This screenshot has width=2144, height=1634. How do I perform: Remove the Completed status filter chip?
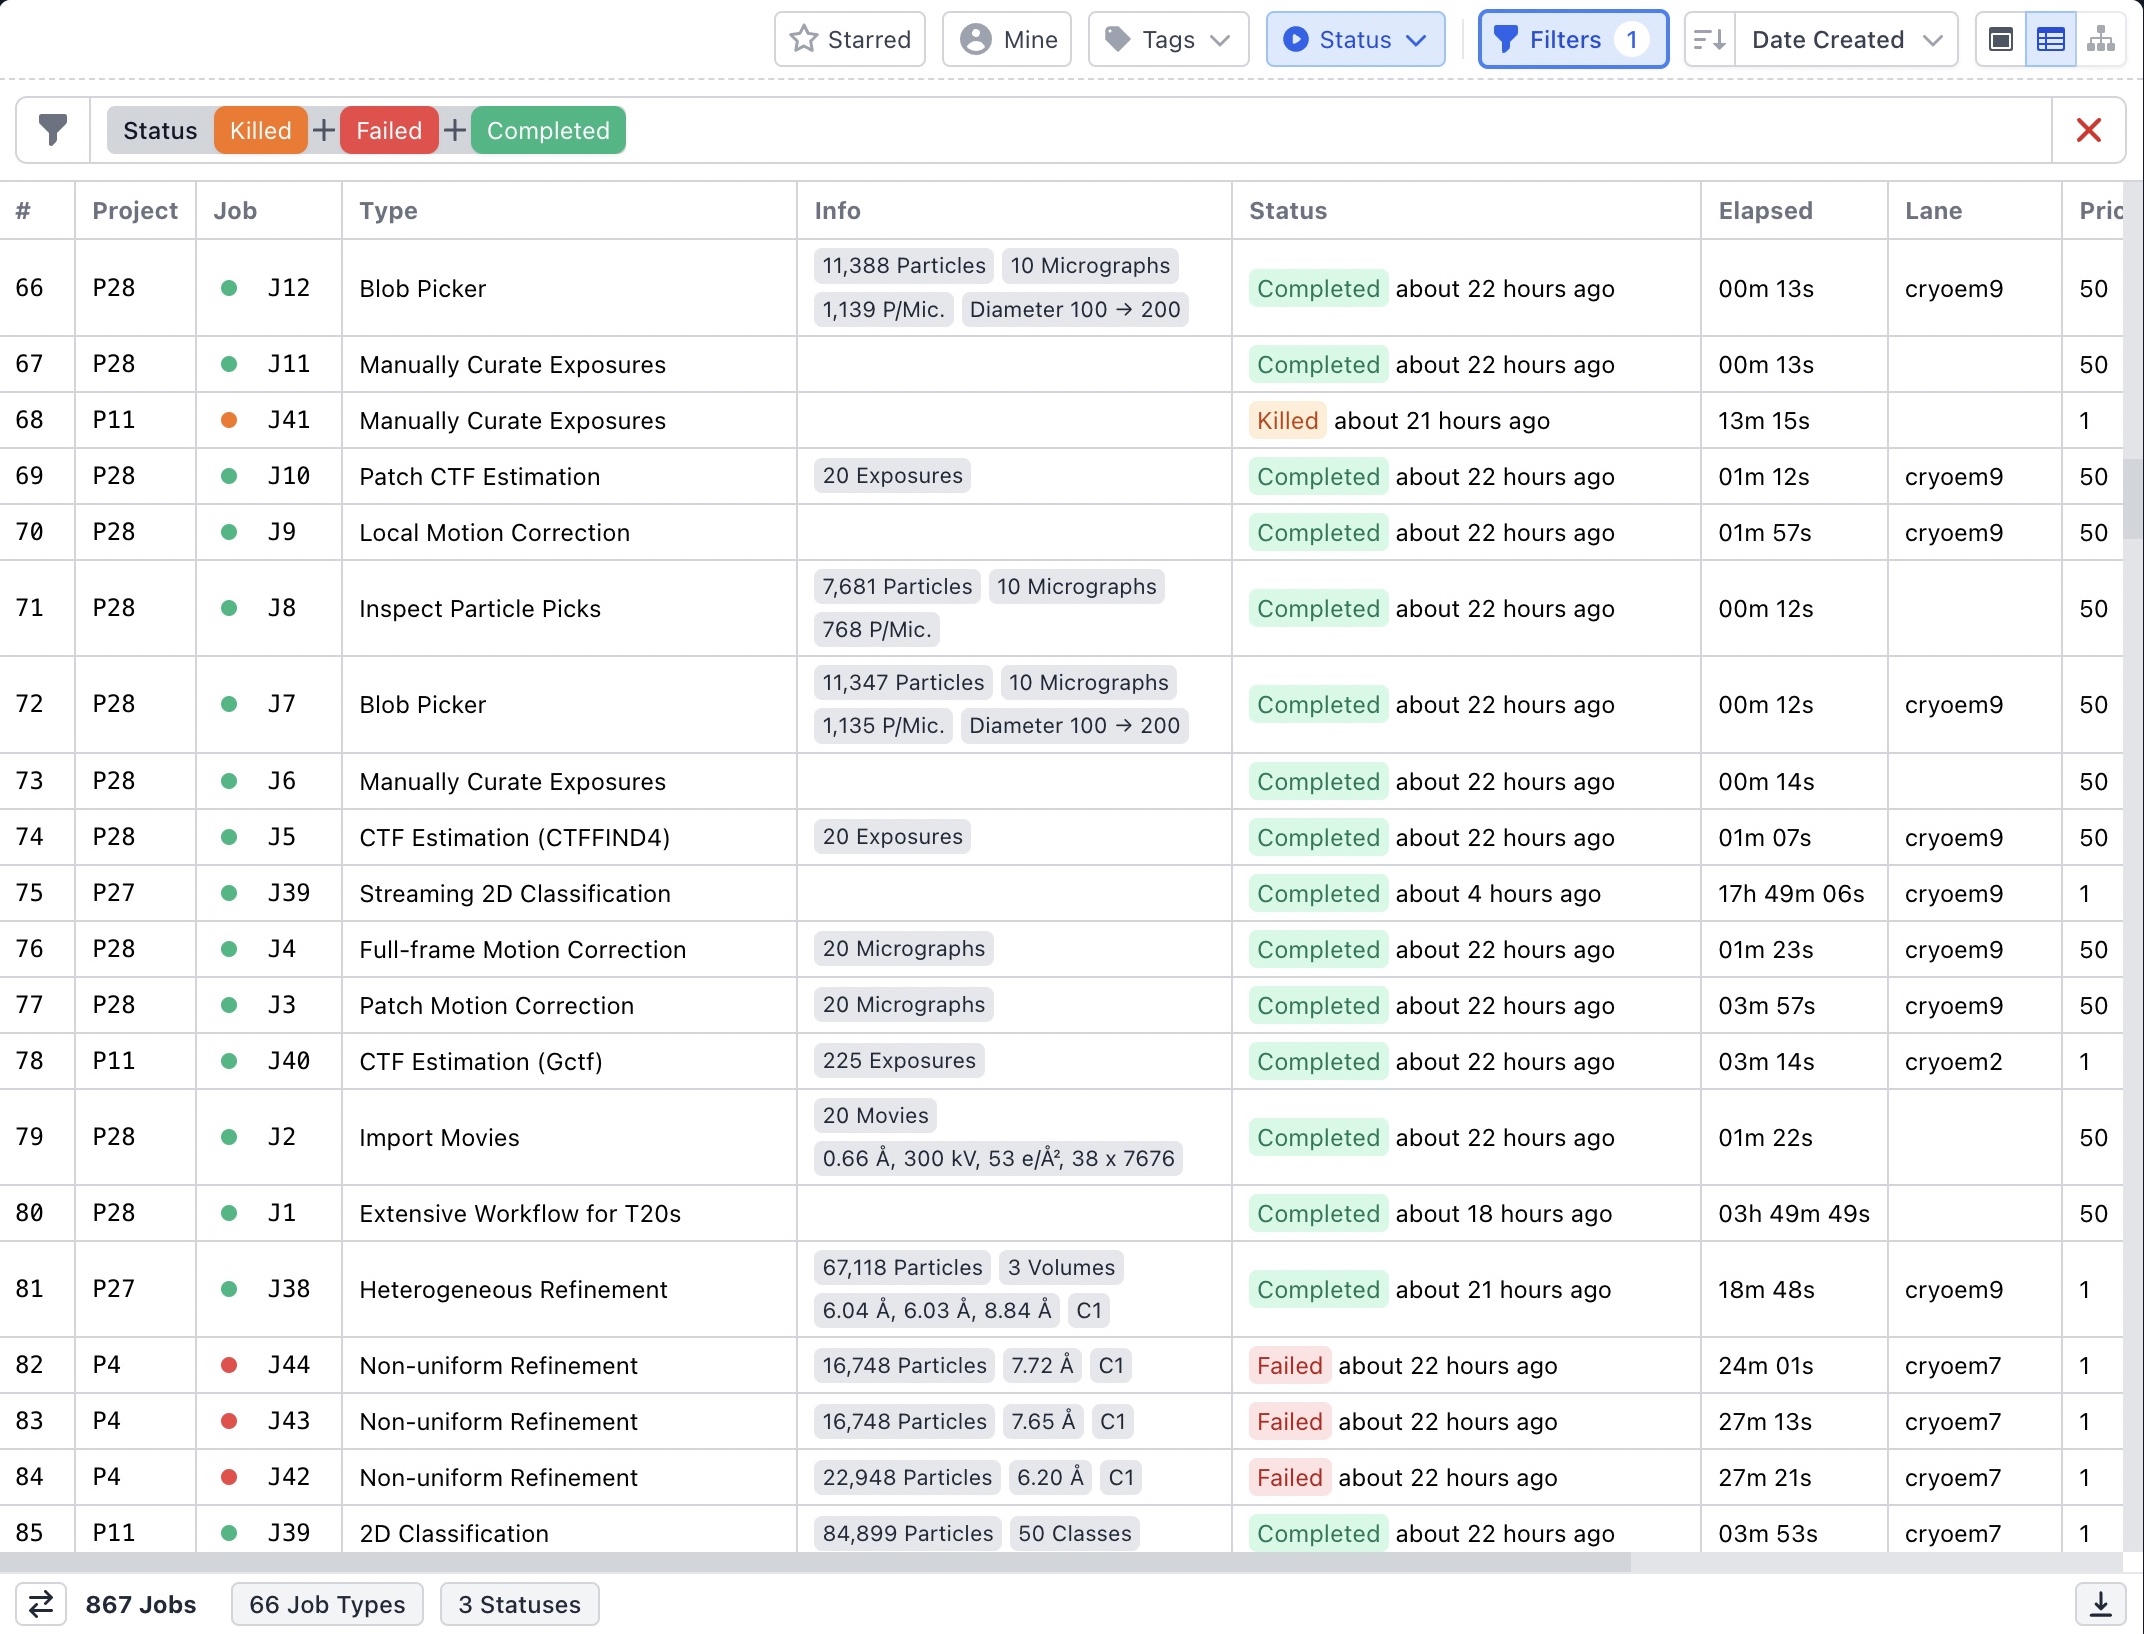[x=548, y=131]
